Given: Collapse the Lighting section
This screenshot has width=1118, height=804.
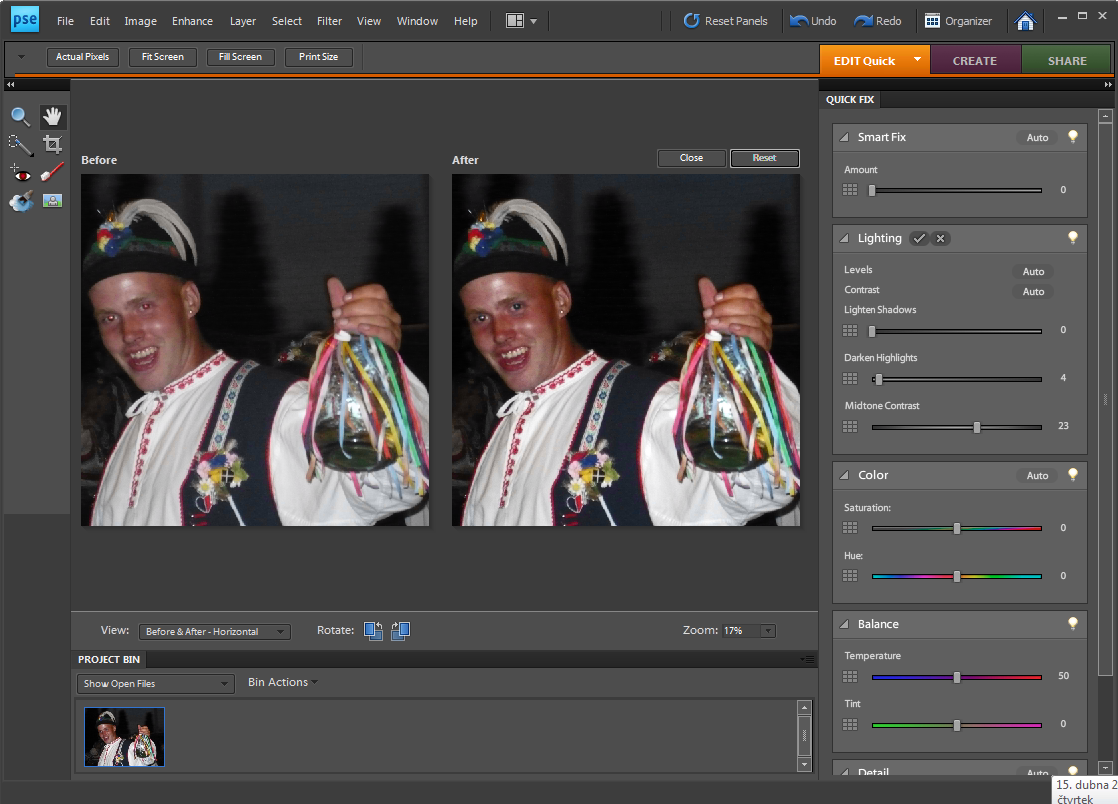Looking at the screenshot, I should (x=845, y=238).
